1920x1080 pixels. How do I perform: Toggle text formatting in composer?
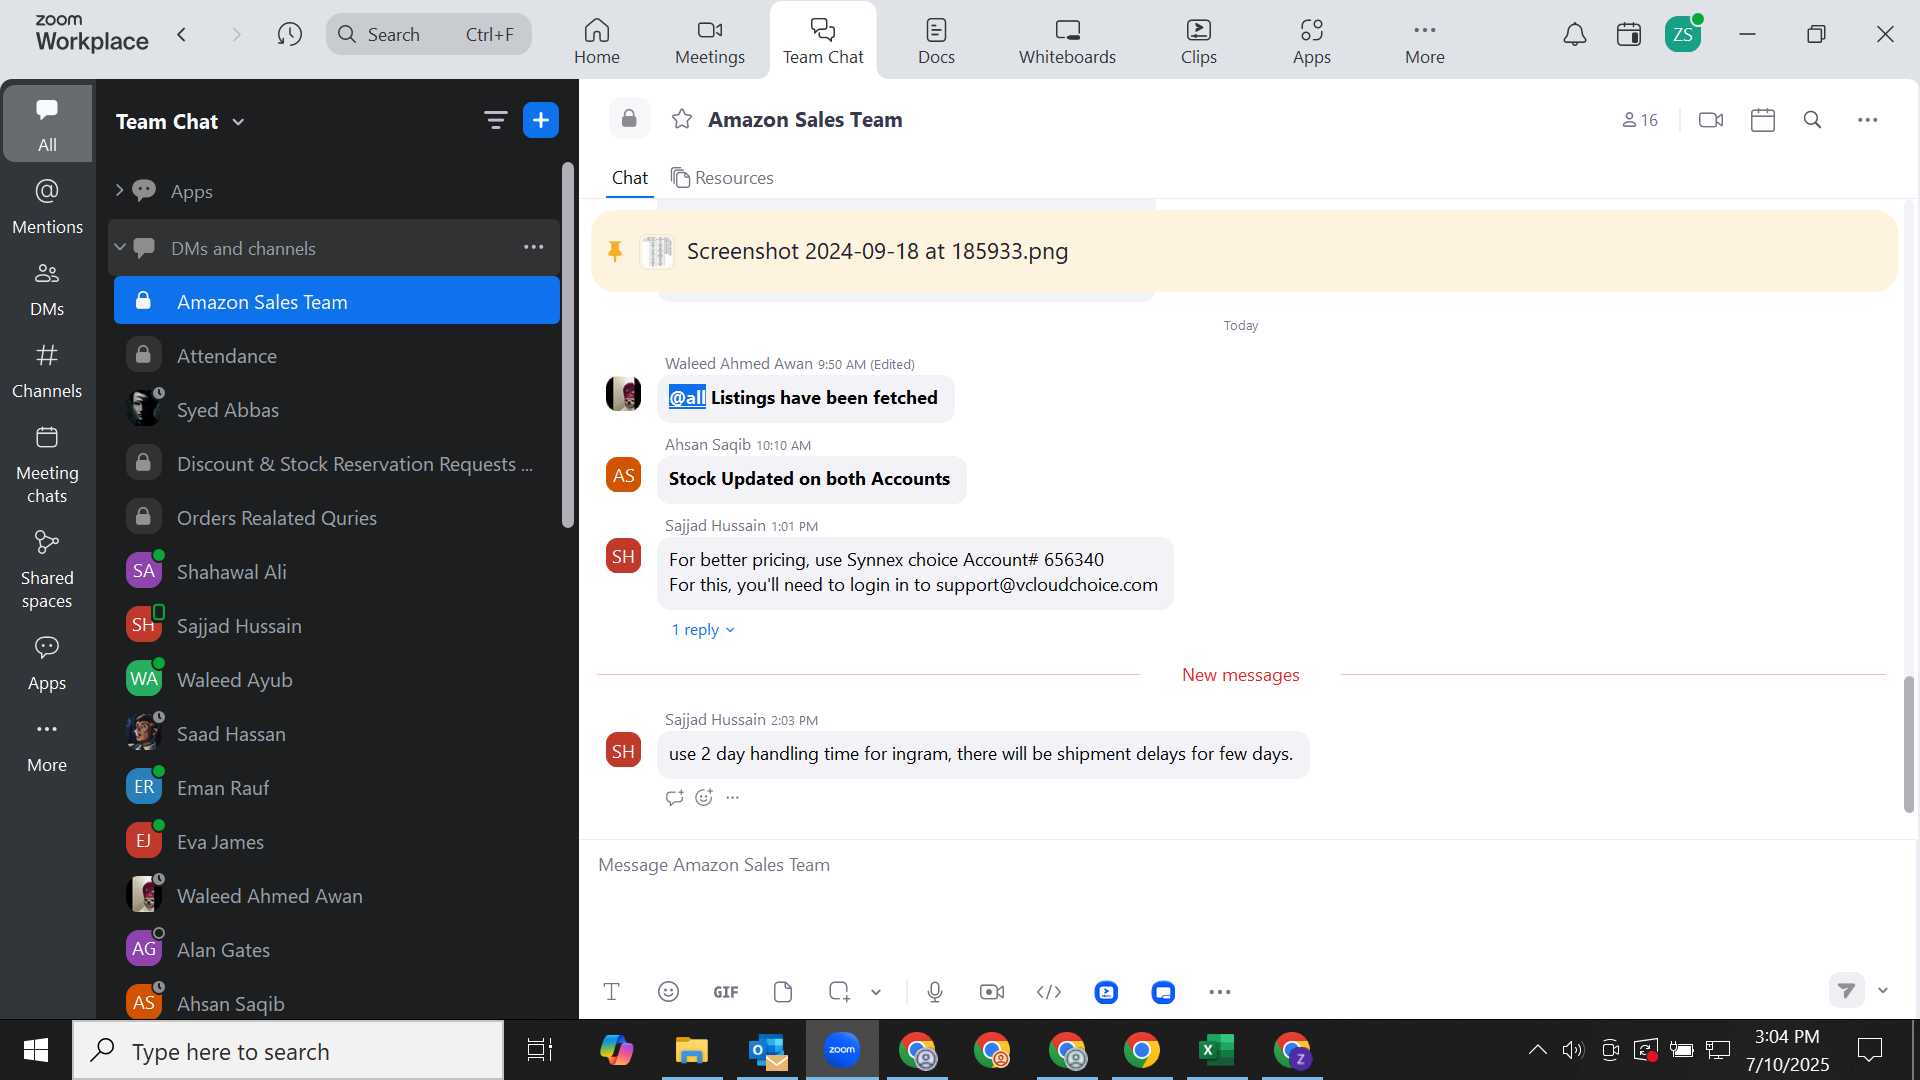click(612, 992)
